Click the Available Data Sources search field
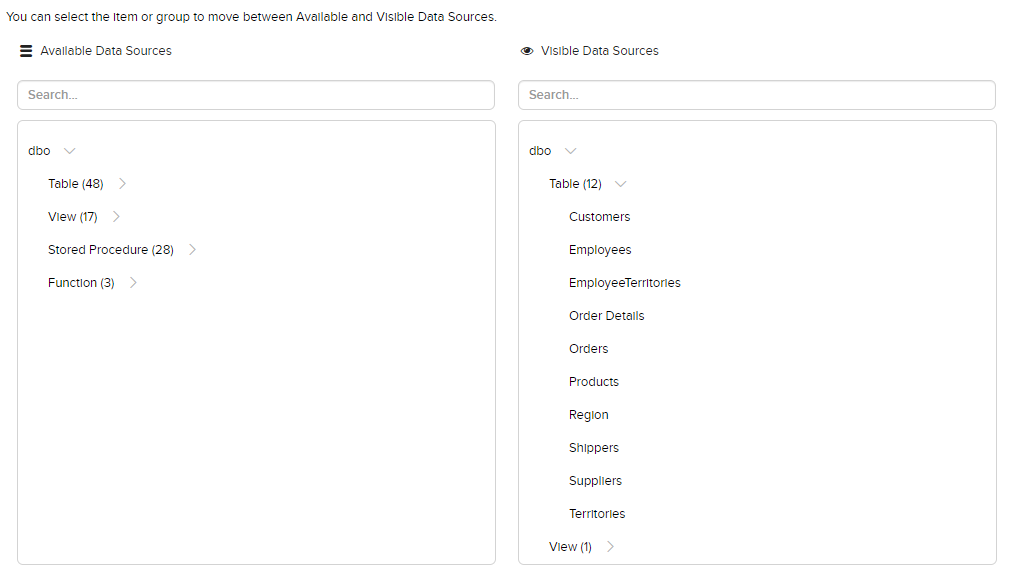This screenshot has height=582, width=1015. coord(256,95)
